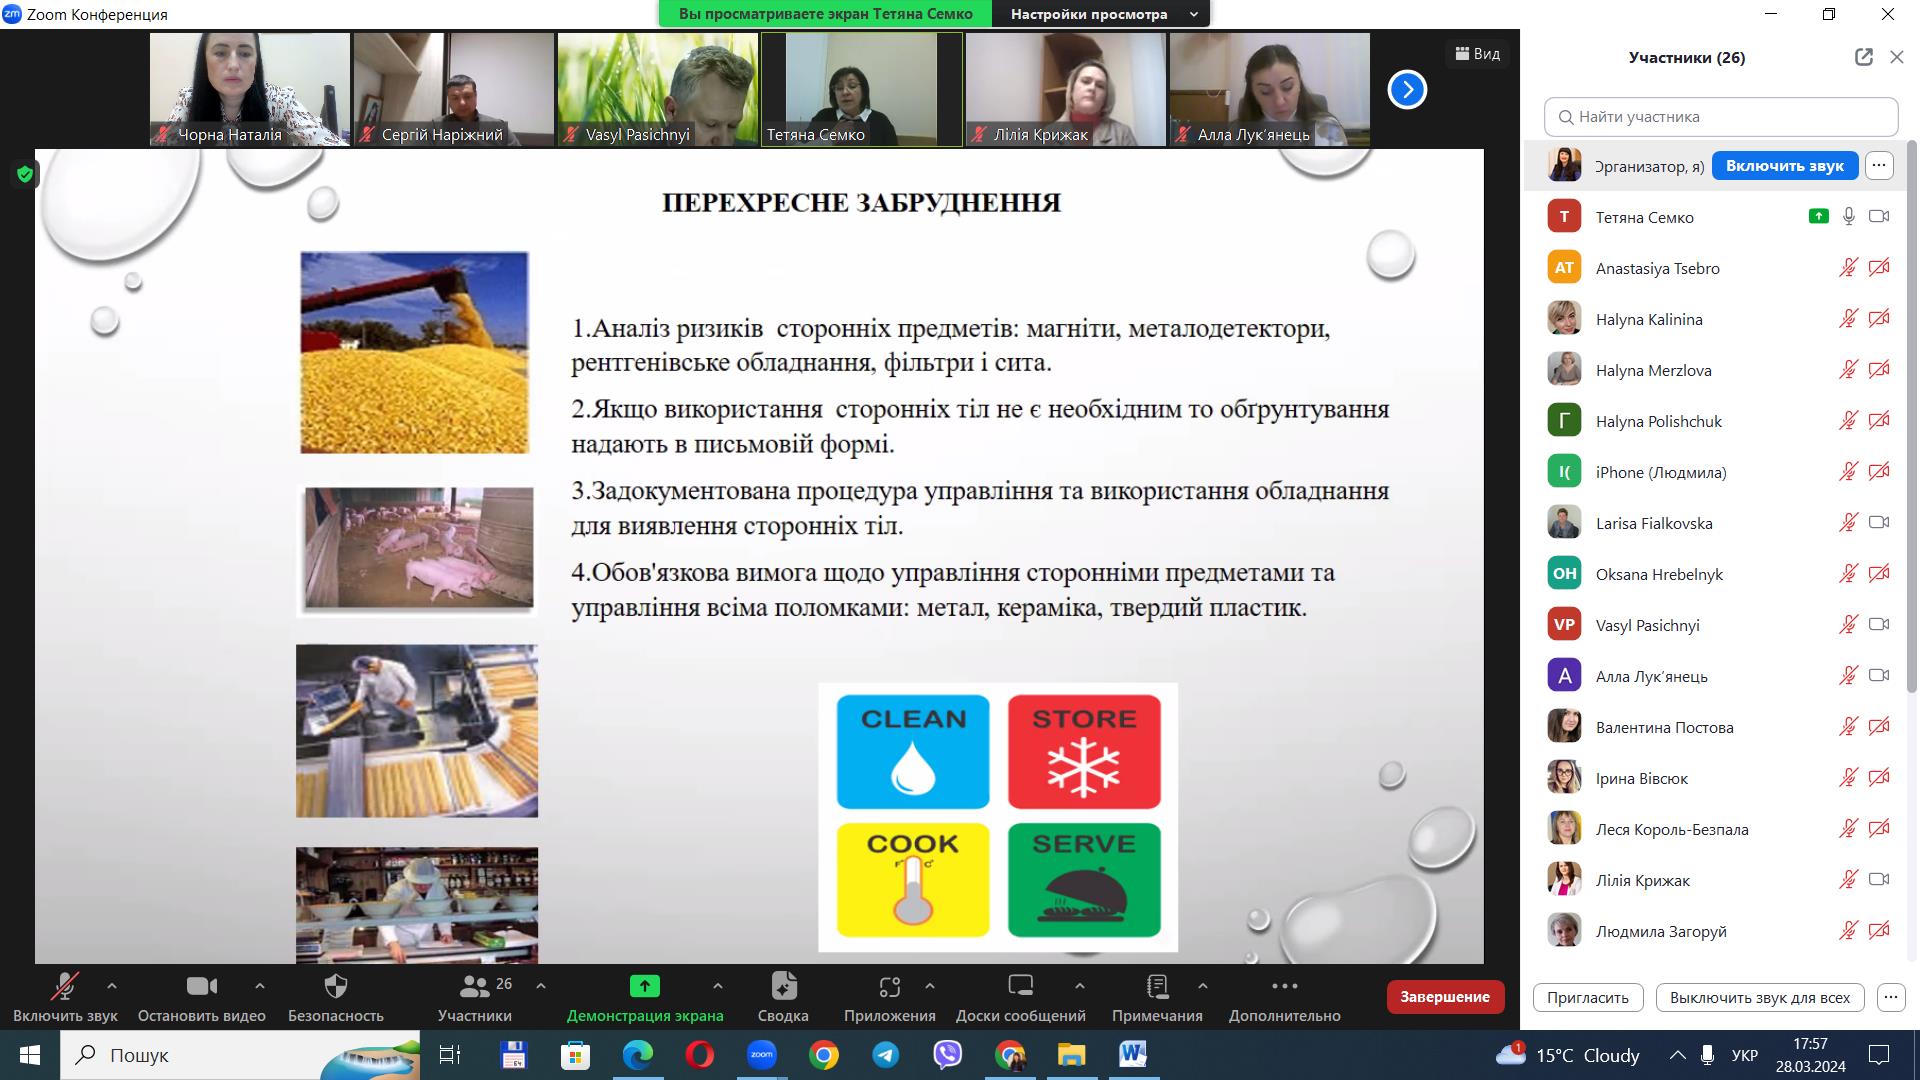Click the red Завершение end button
The height and width of the screenshot is (1080, 1920).
(x=1444, y=997)
